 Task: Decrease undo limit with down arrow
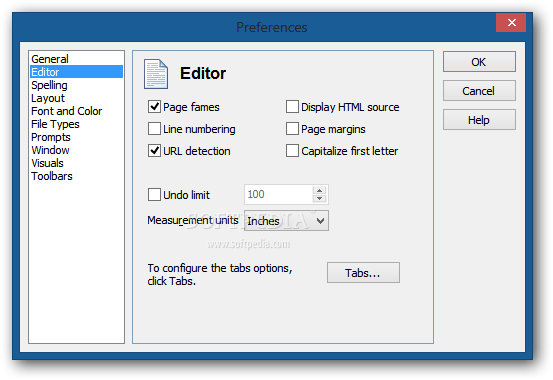(319, 198)
